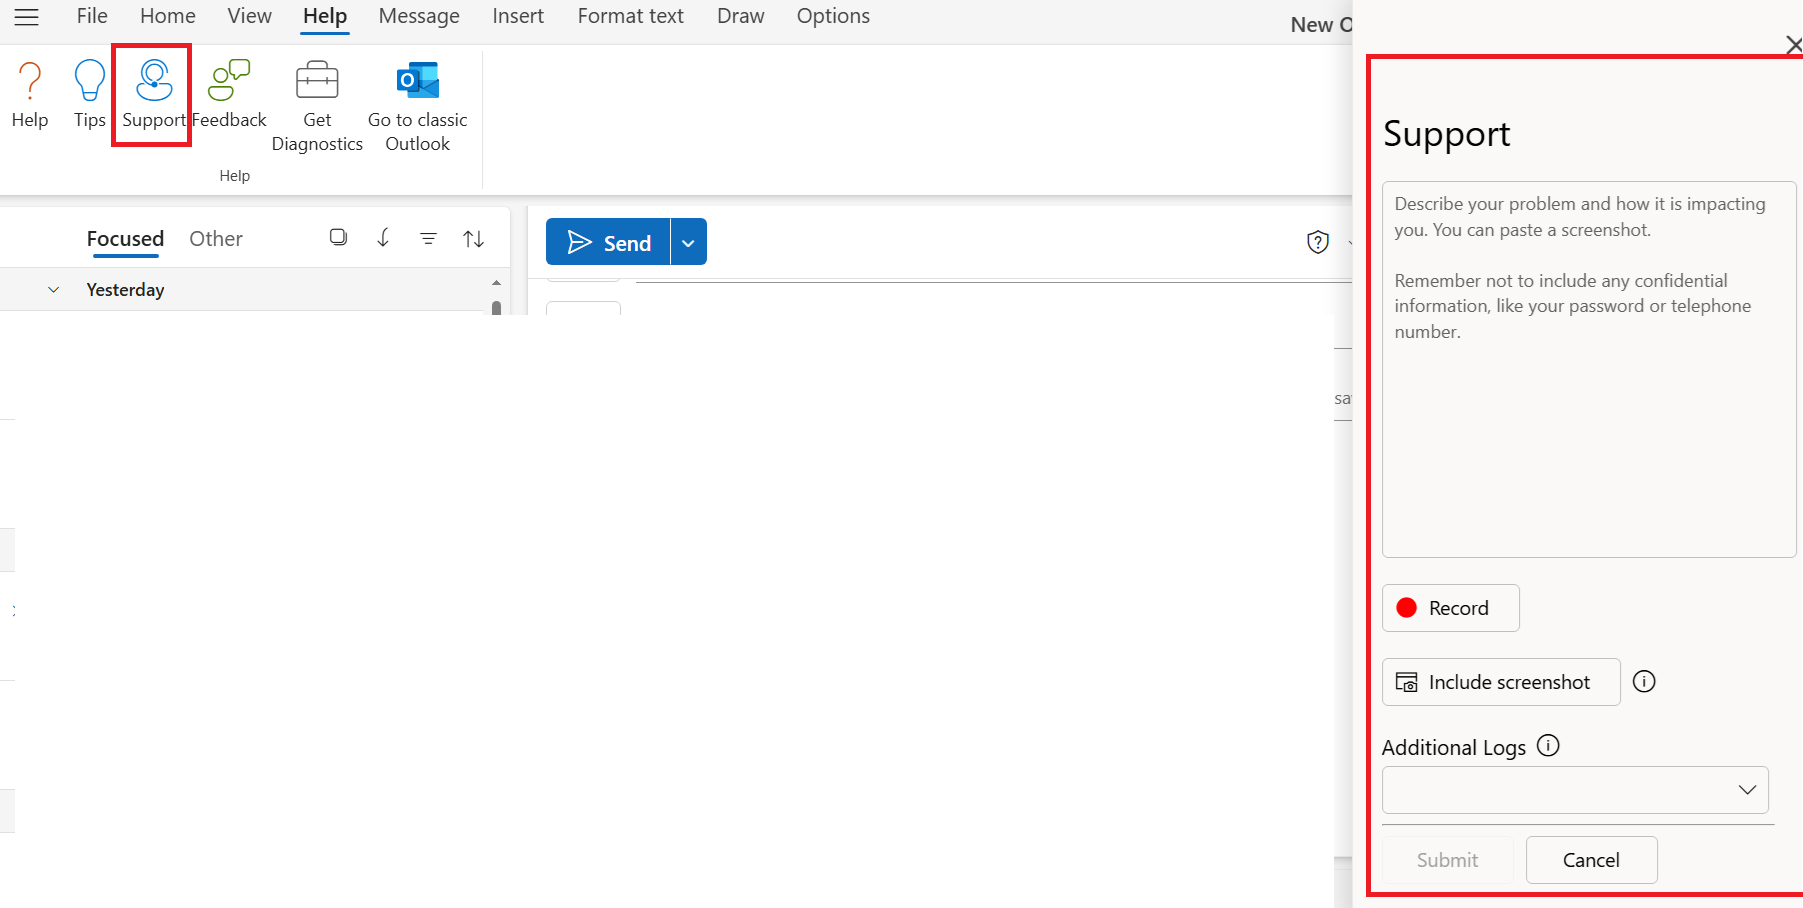1803x908 pixels.
Task: Click the select-all messages icon
Action: (x=338, y=237)
